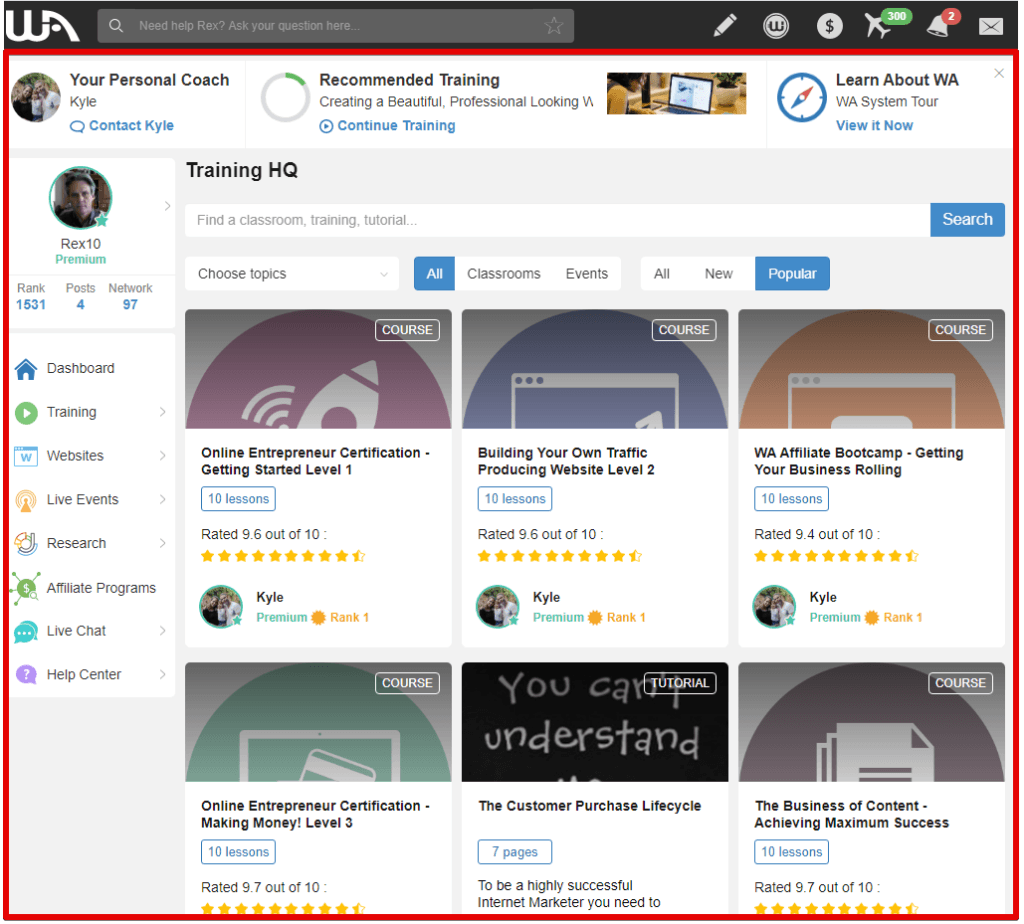The width and height of the screenshot is (1024, 924).
Task: Select the Classrooms filter tab
Action: click(504, 274)
